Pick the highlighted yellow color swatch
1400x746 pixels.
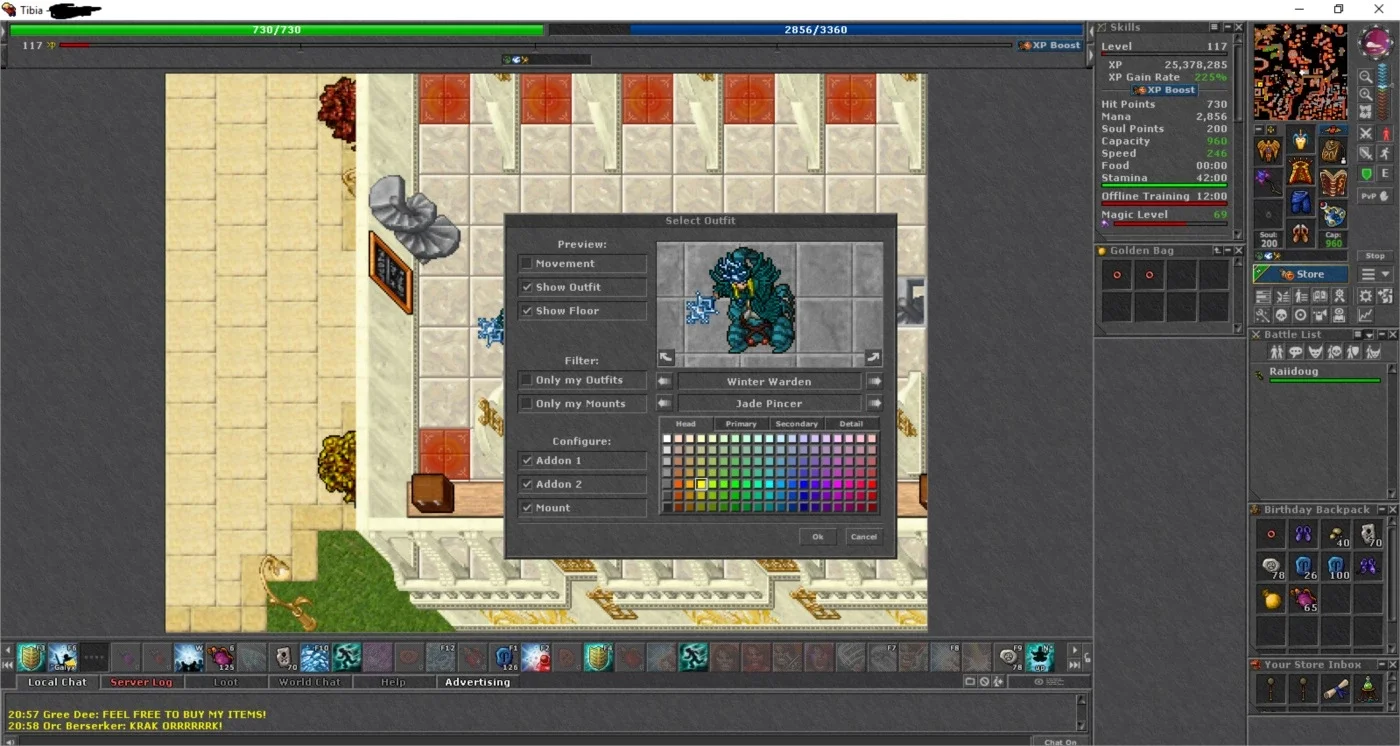(x=702, y=484)
